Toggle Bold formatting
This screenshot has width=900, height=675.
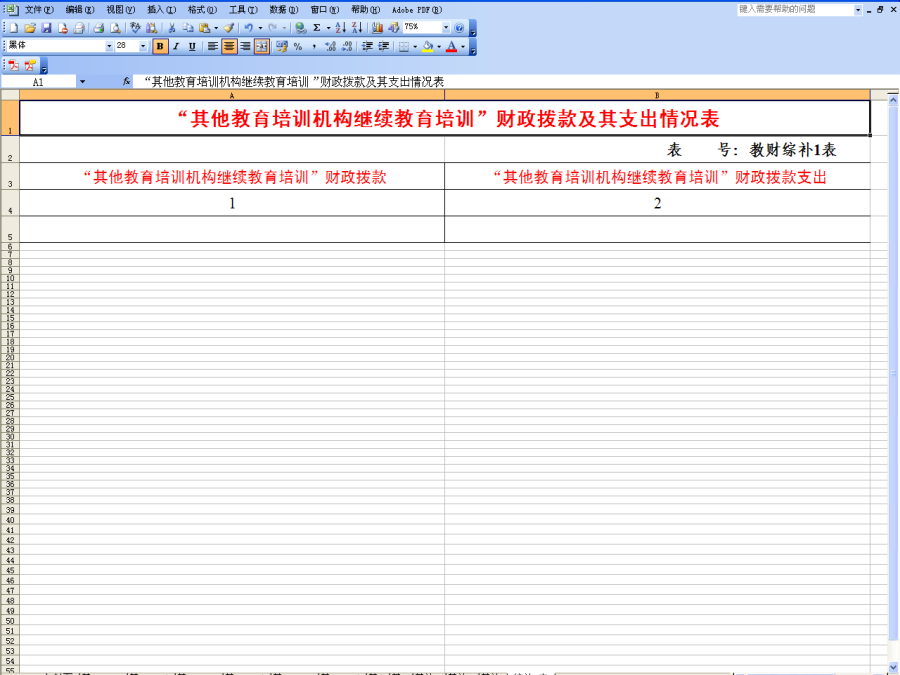point(160,46)
